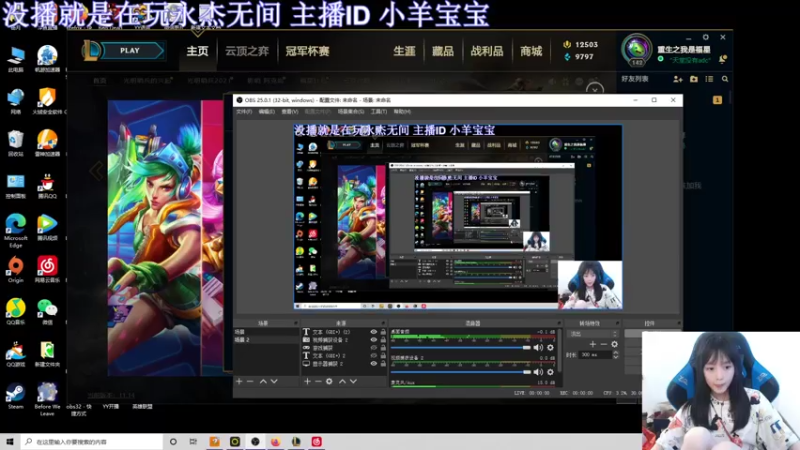This screenshot has width=800, height=450.
Task: Open Steam desktop shortcut
Action: [15, 396]
